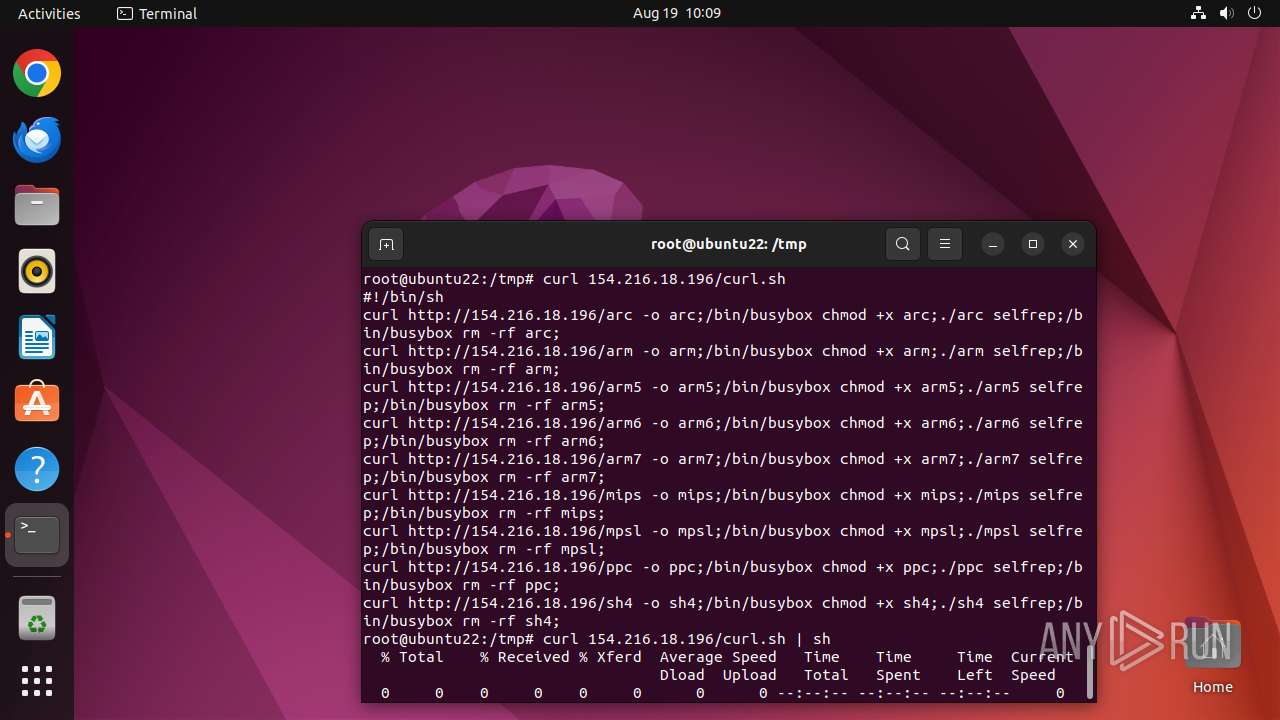Open the Files manager in dock
The height and width of the screenshot is (720, 1280).
click(37, 206)
